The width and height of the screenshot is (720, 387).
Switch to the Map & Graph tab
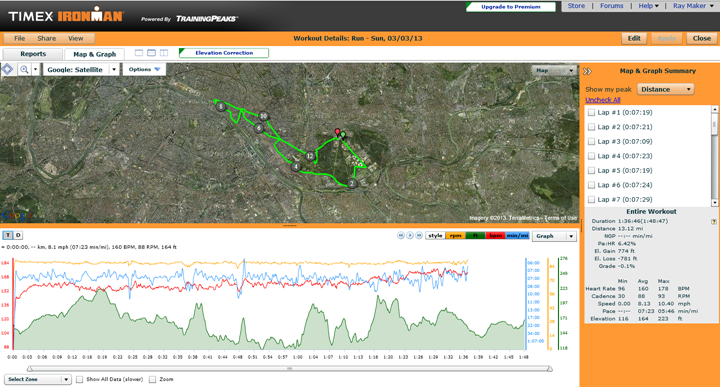tap(95, 54)
